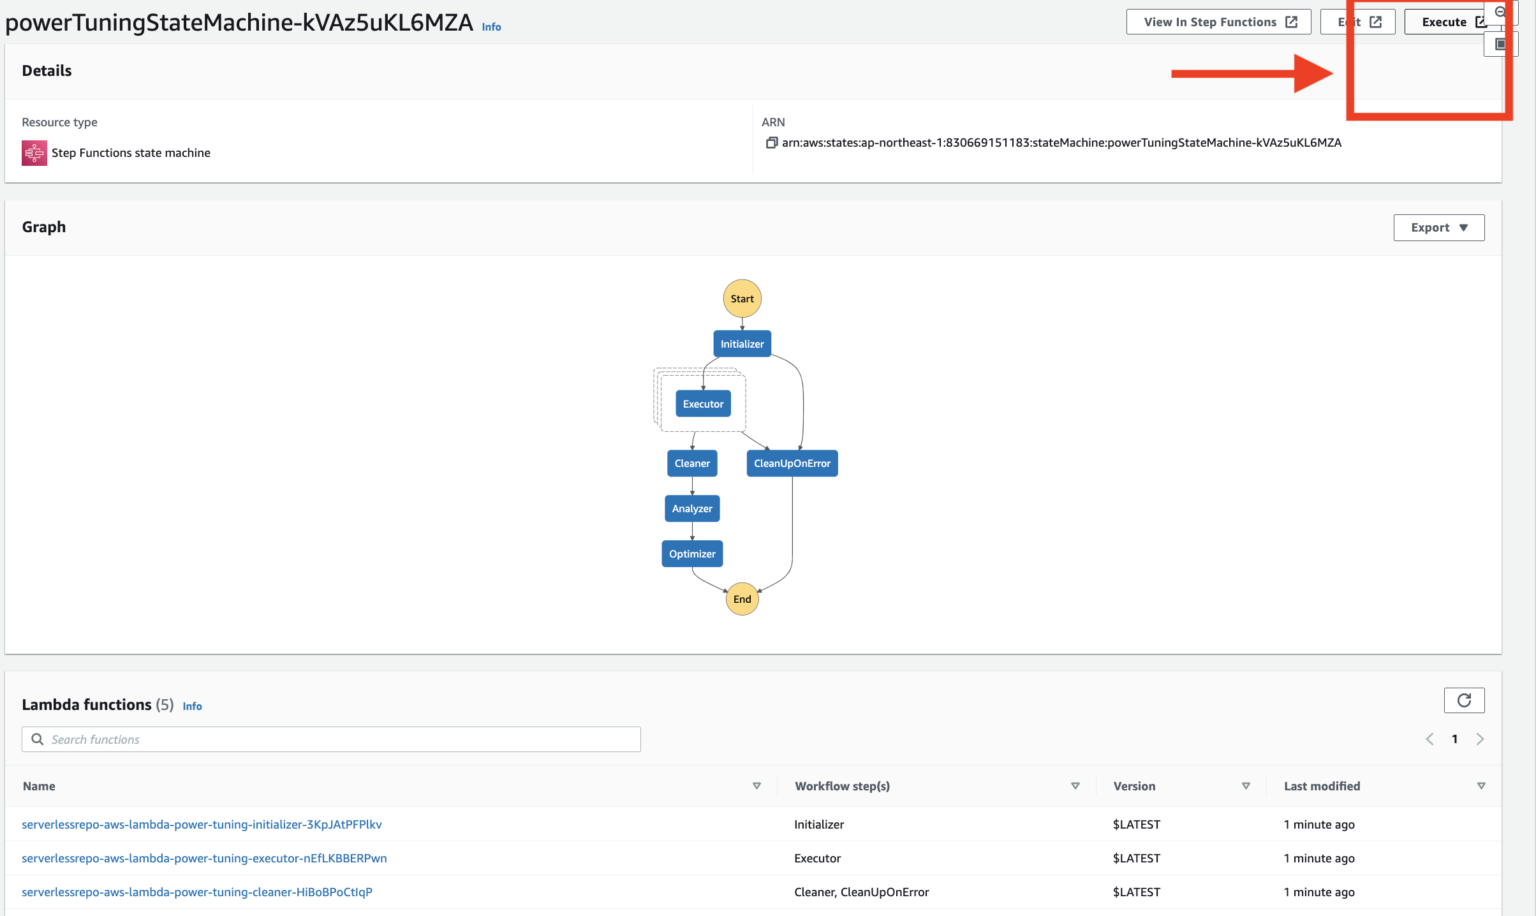Open the Version column filter dropdown
The width and height of the screenshot is (1536, 916).
tap(1246, 786)
